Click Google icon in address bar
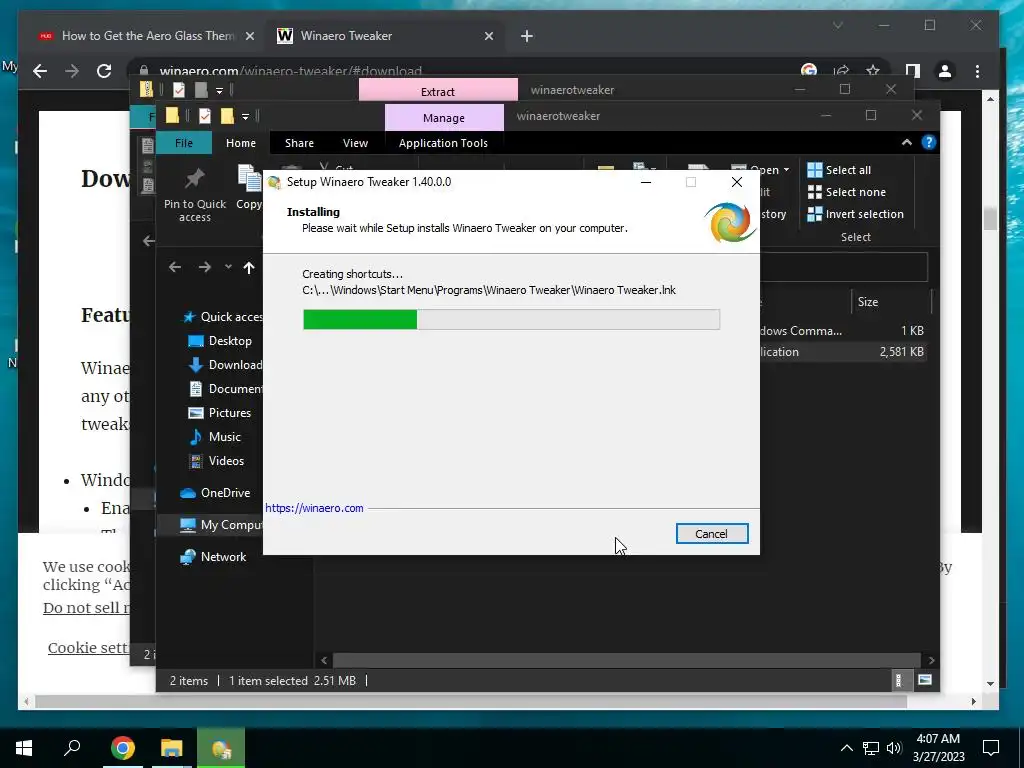1024x768 pixels. click(809, 71)
